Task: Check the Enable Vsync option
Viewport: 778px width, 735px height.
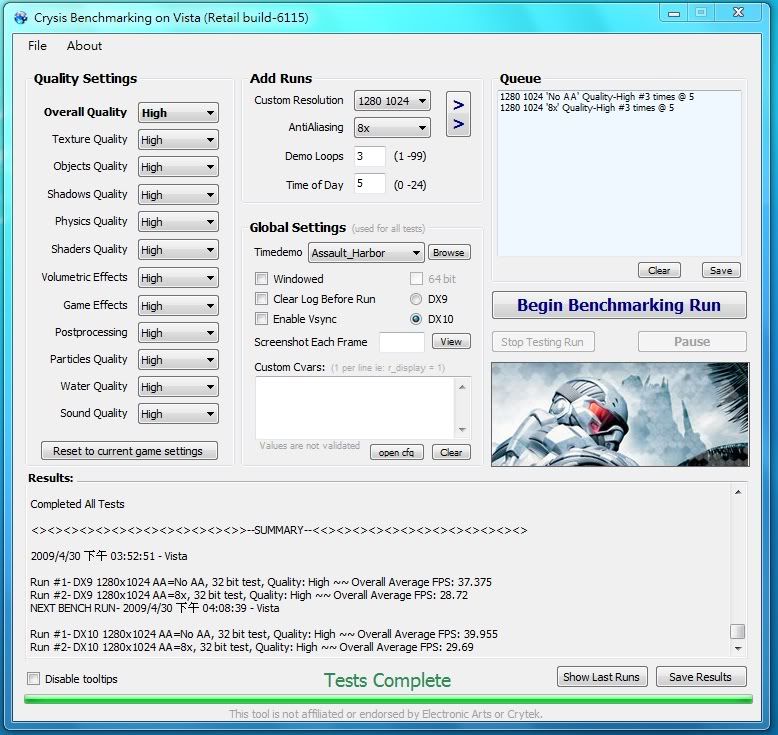Action: [x=262, y=319]
